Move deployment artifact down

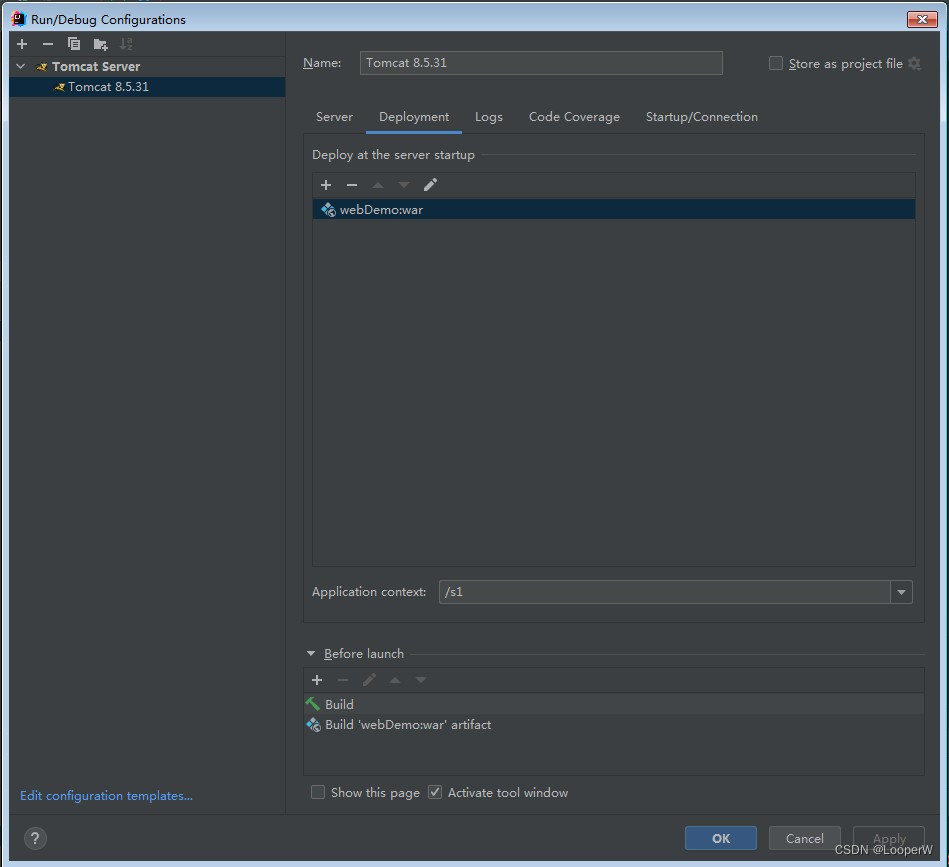[x=404, y=185]
